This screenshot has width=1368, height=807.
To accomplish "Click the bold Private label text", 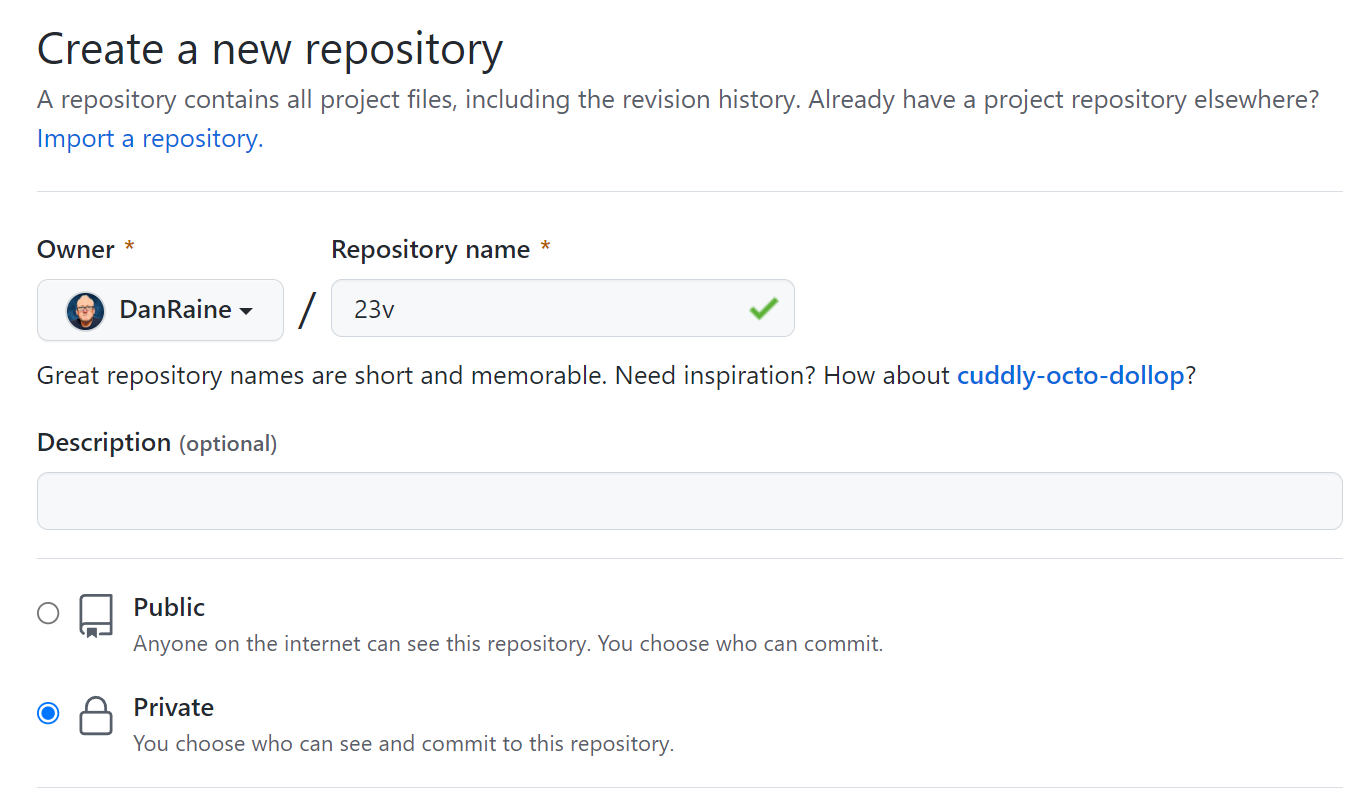I will 174,707.
